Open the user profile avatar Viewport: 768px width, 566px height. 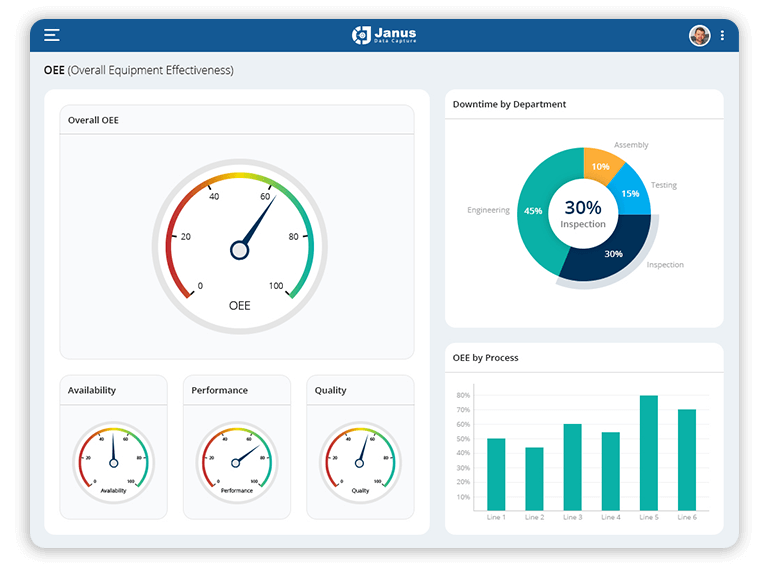tap(699, 35)
